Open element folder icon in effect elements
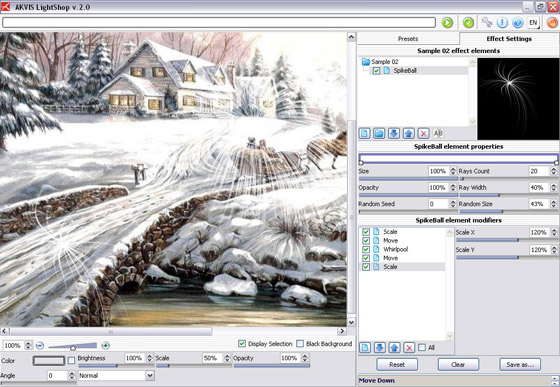This screenshot has width=560, height=387. (x=379, y=134)
